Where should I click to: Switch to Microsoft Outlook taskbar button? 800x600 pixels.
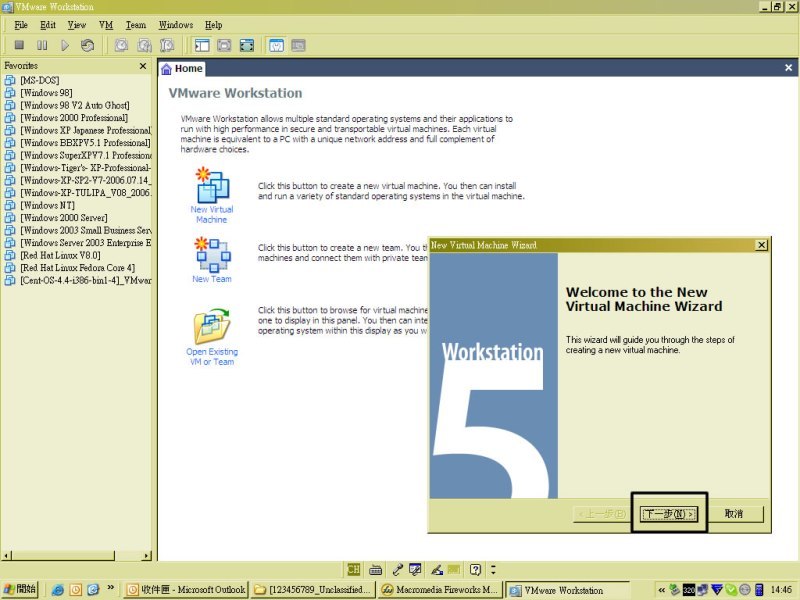(x=186, y=590)
